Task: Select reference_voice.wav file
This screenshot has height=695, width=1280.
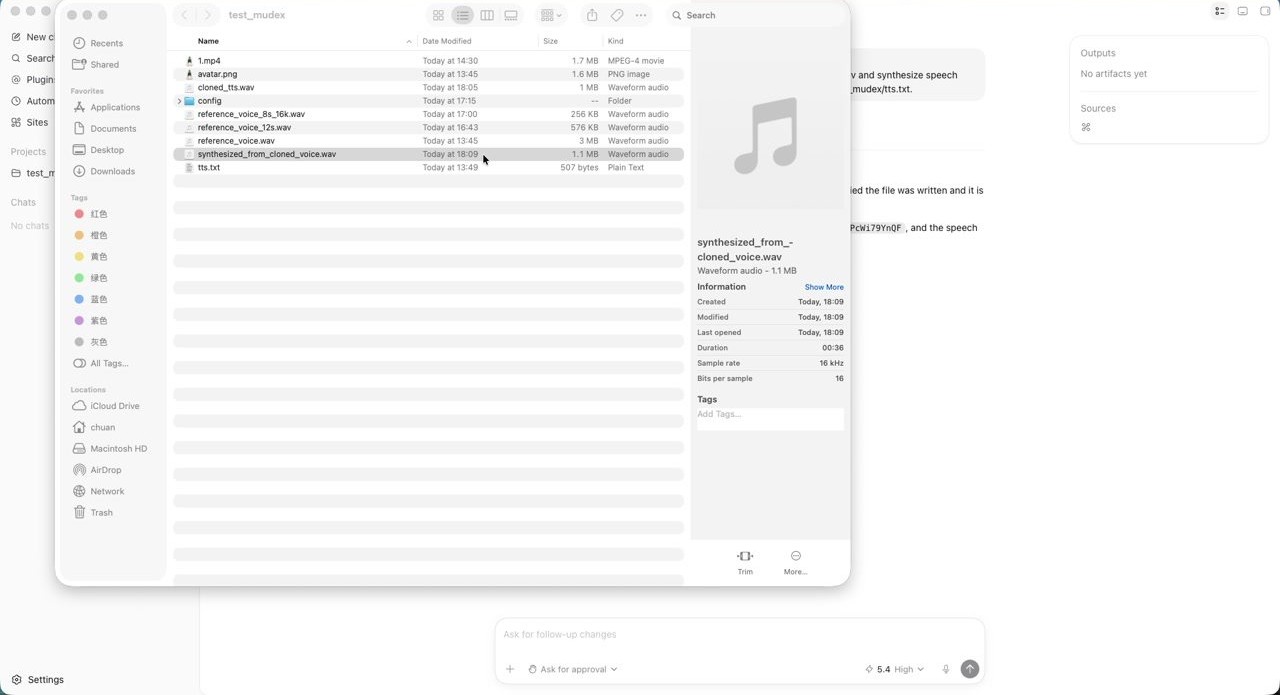Action: [428, 141]
